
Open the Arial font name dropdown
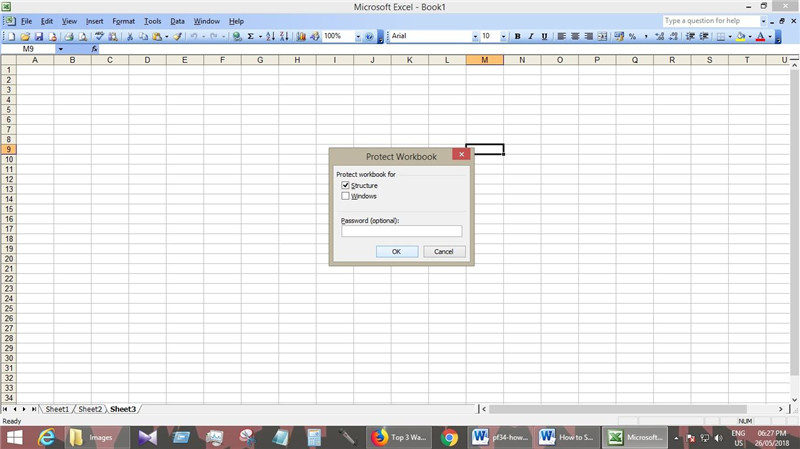475,36
